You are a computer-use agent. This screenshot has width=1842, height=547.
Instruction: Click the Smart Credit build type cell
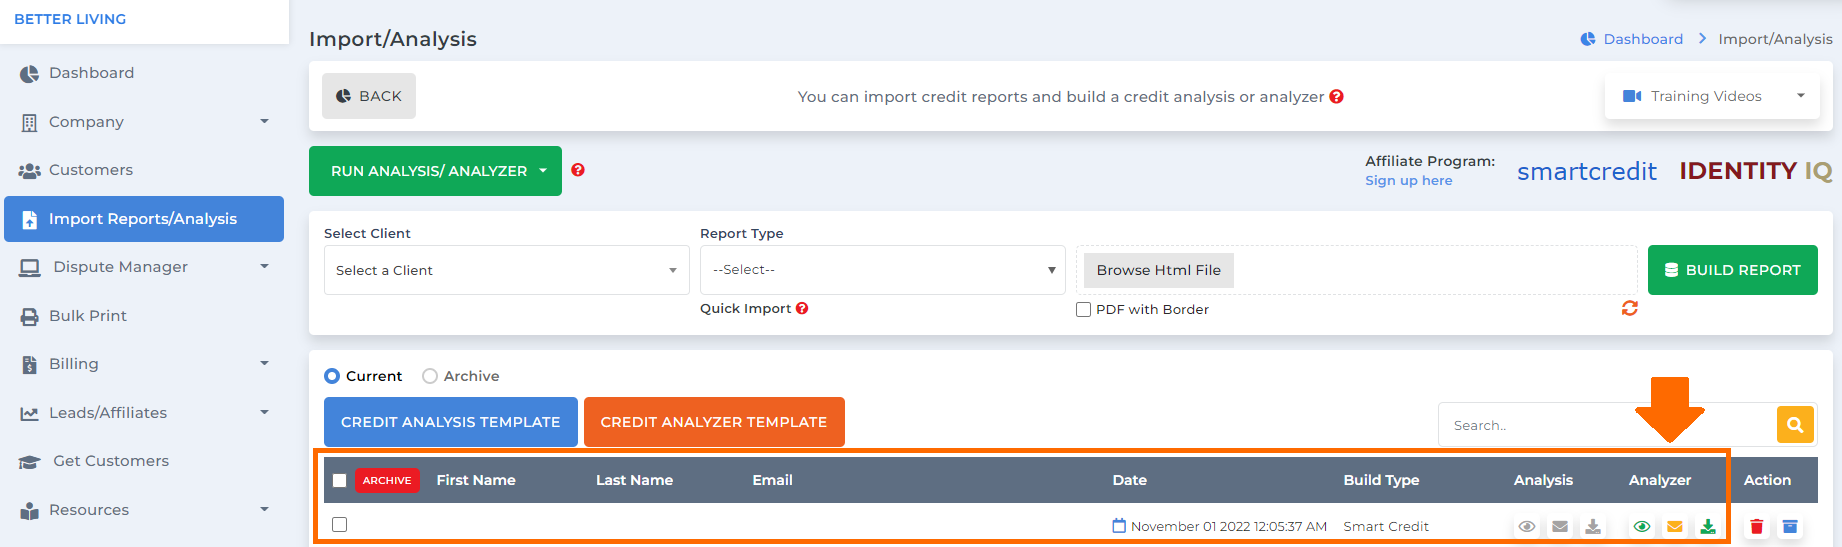(1386, 526)
